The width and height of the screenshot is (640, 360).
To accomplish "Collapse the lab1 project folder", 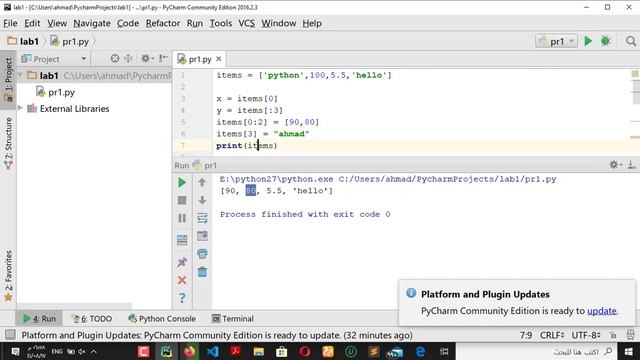I will [20, 76].
